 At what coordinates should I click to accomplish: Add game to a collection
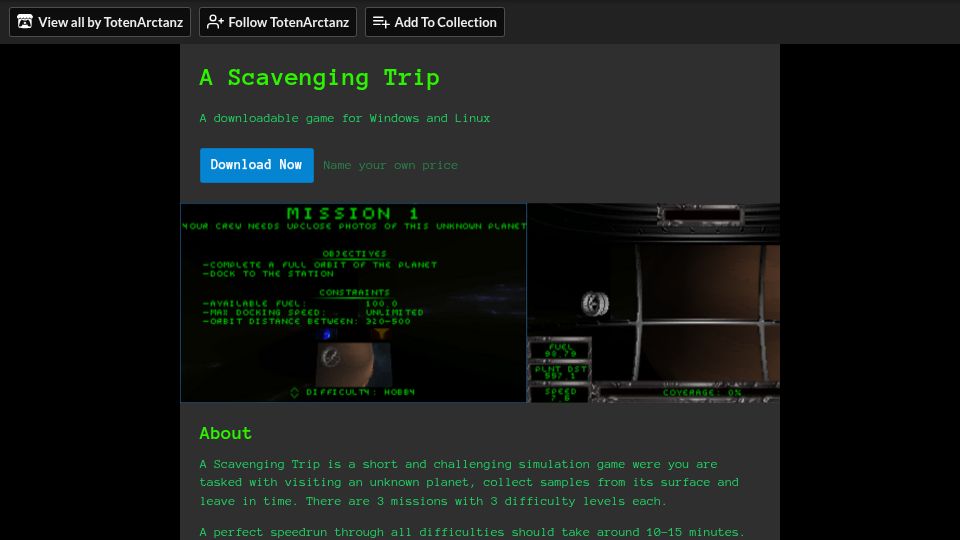[435, 22]
